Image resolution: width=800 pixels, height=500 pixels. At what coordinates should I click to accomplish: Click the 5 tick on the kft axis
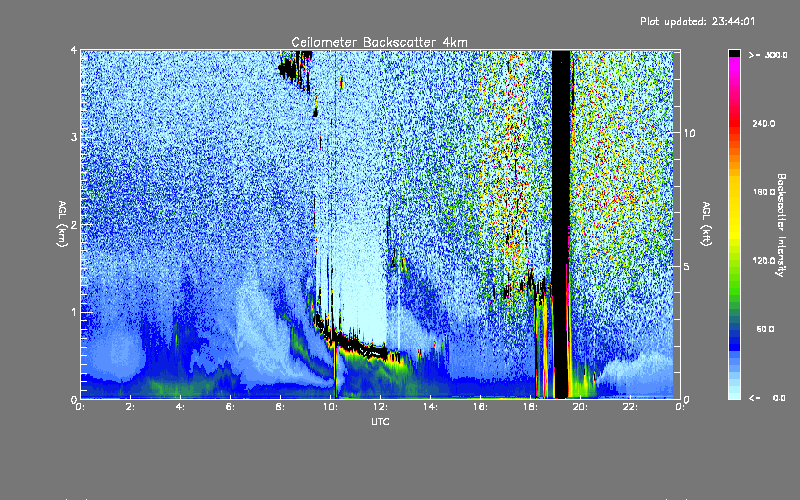click(x=687, y=266)
